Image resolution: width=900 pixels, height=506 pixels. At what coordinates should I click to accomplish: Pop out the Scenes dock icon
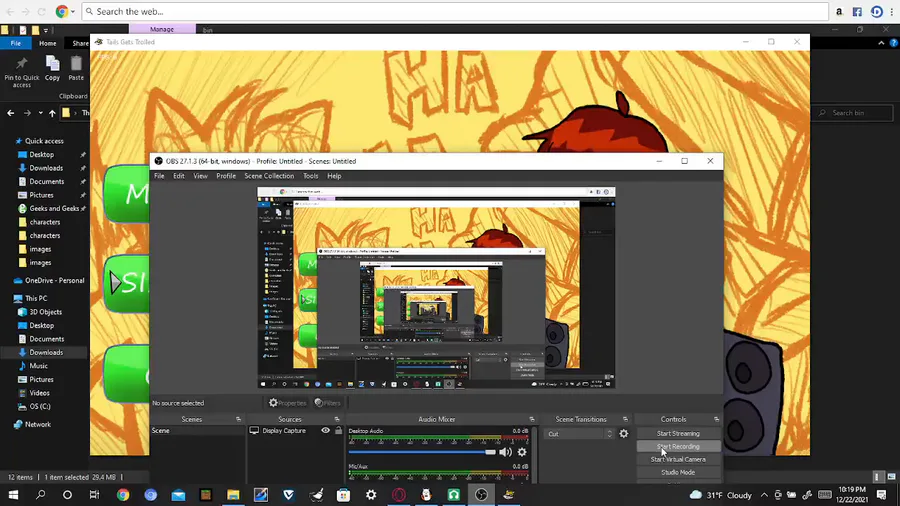238,419
